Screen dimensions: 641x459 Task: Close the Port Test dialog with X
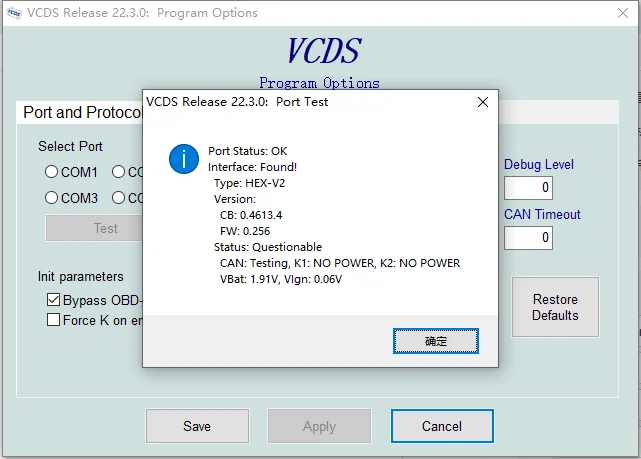click(483, 102)
